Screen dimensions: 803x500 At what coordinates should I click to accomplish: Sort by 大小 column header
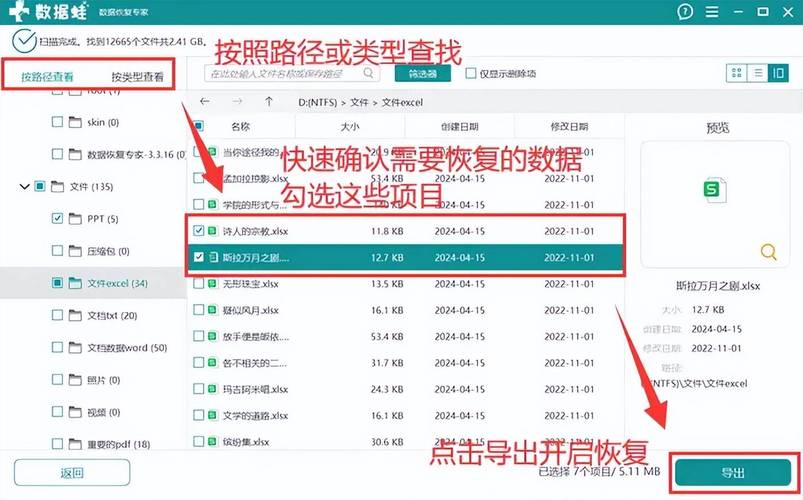point(350,127)
